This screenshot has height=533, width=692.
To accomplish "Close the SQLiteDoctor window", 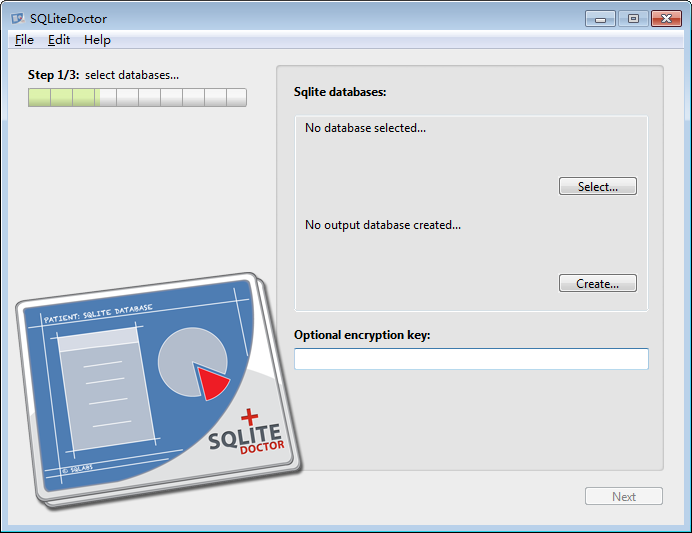I will point(666,19).
